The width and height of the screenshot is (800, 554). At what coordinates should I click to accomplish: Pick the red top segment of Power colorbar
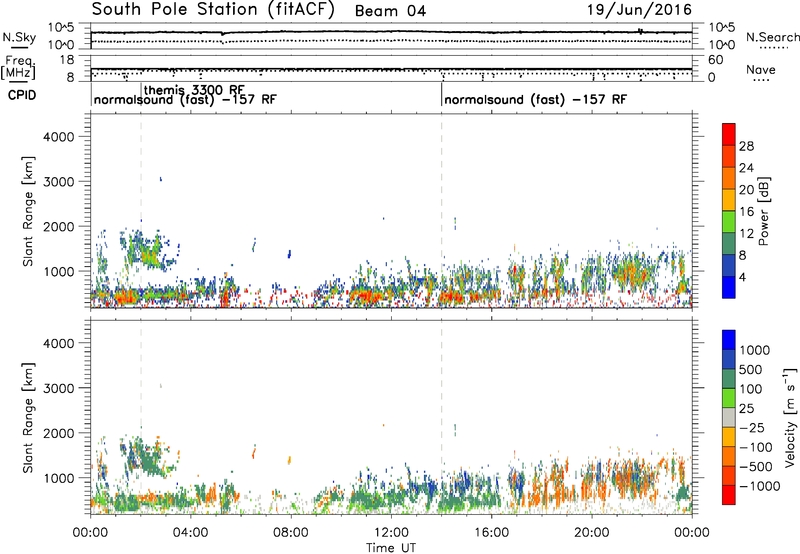point(729,134)
